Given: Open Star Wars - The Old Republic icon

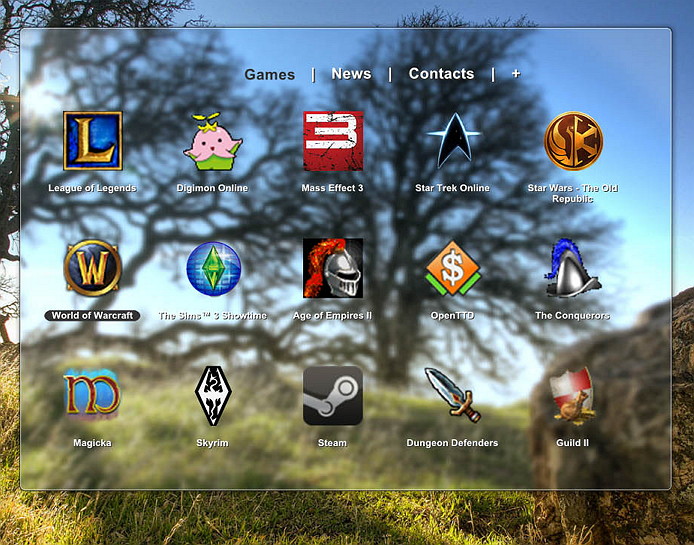Looking at the screenshot, I should [x=573, y=141].
